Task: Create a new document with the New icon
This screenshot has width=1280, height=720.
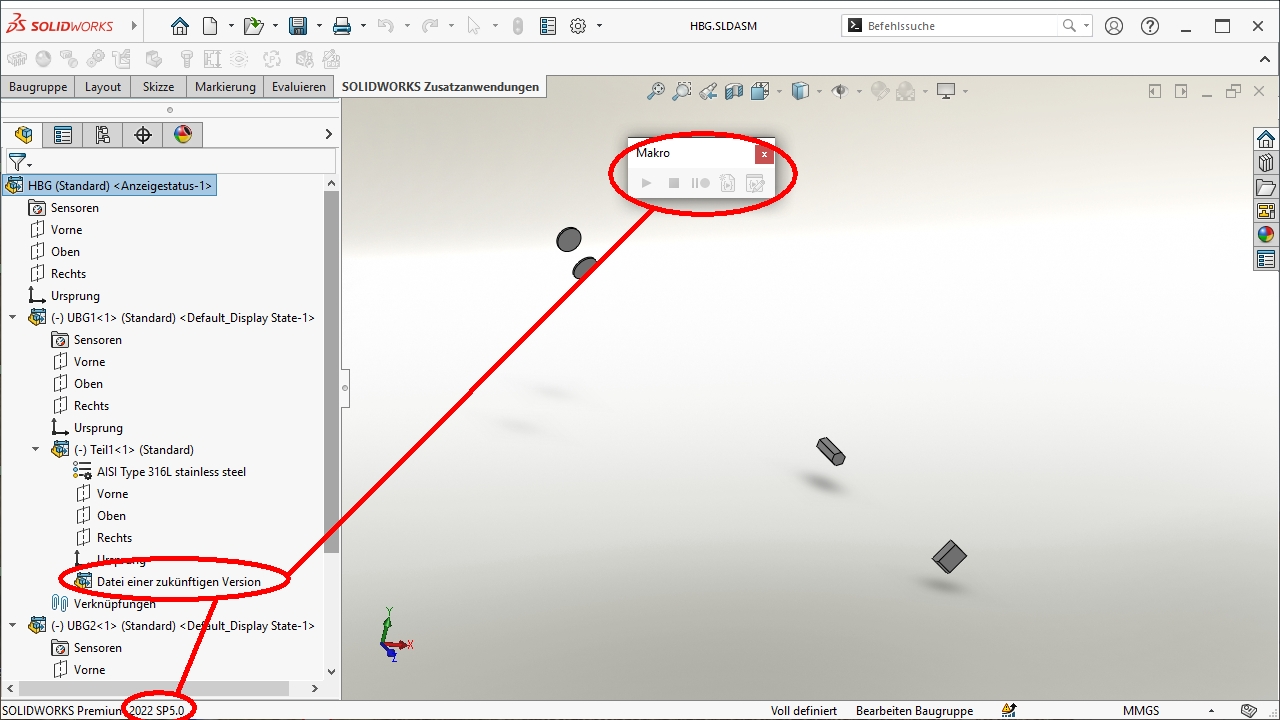Action: click(210, 26)
